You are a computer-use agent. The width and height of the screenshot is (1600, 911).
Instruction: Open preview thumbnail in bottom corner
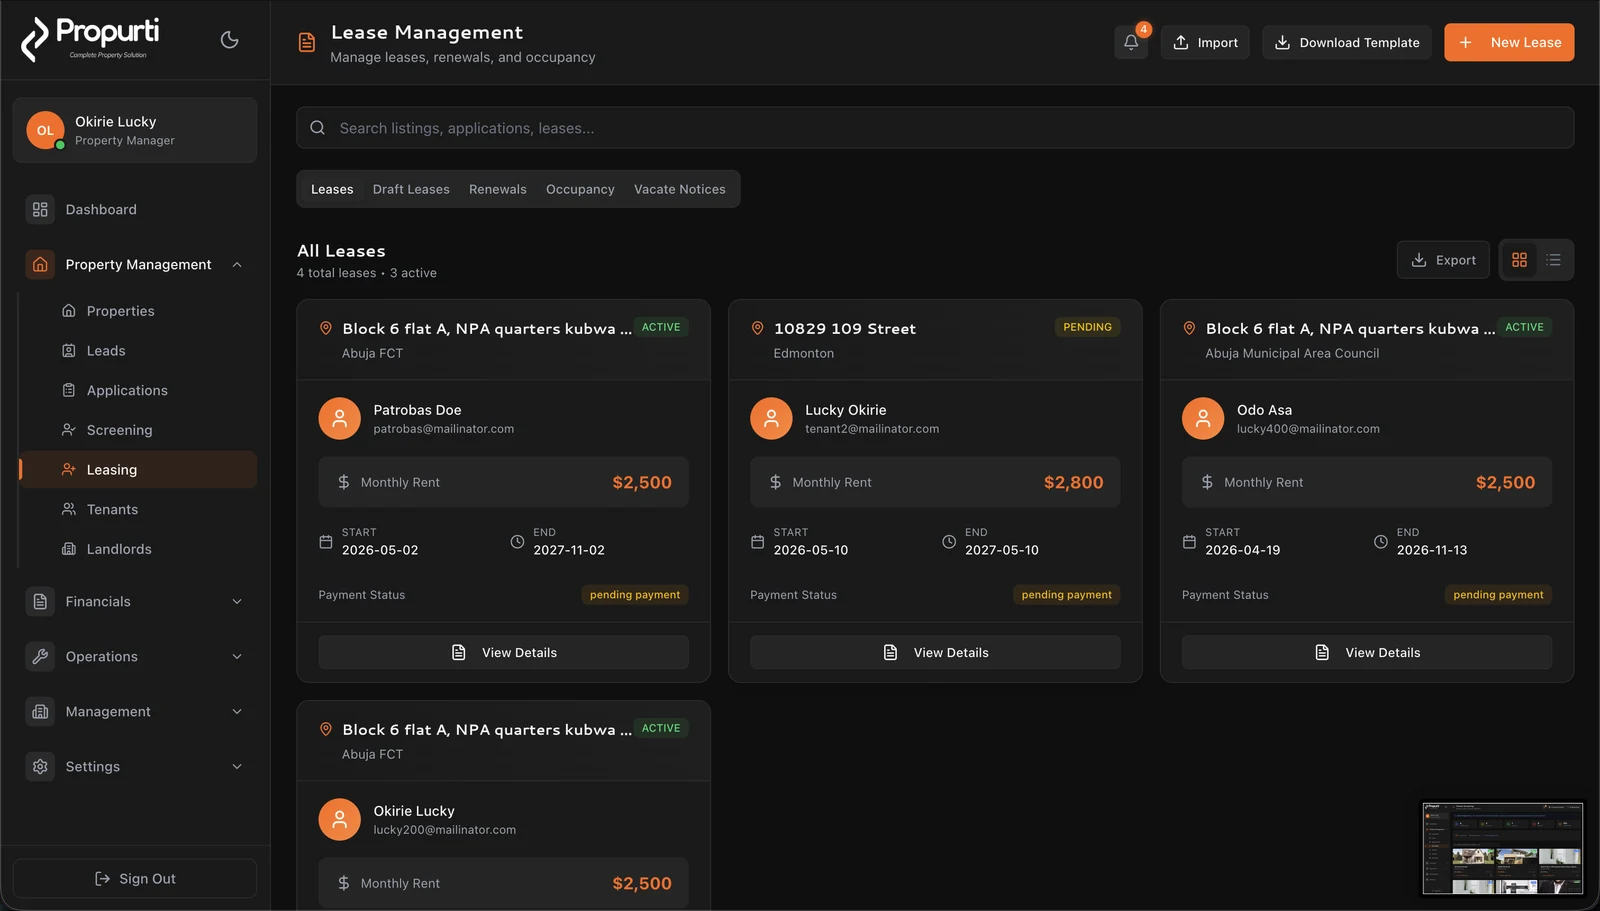[x=1502, y=848]
